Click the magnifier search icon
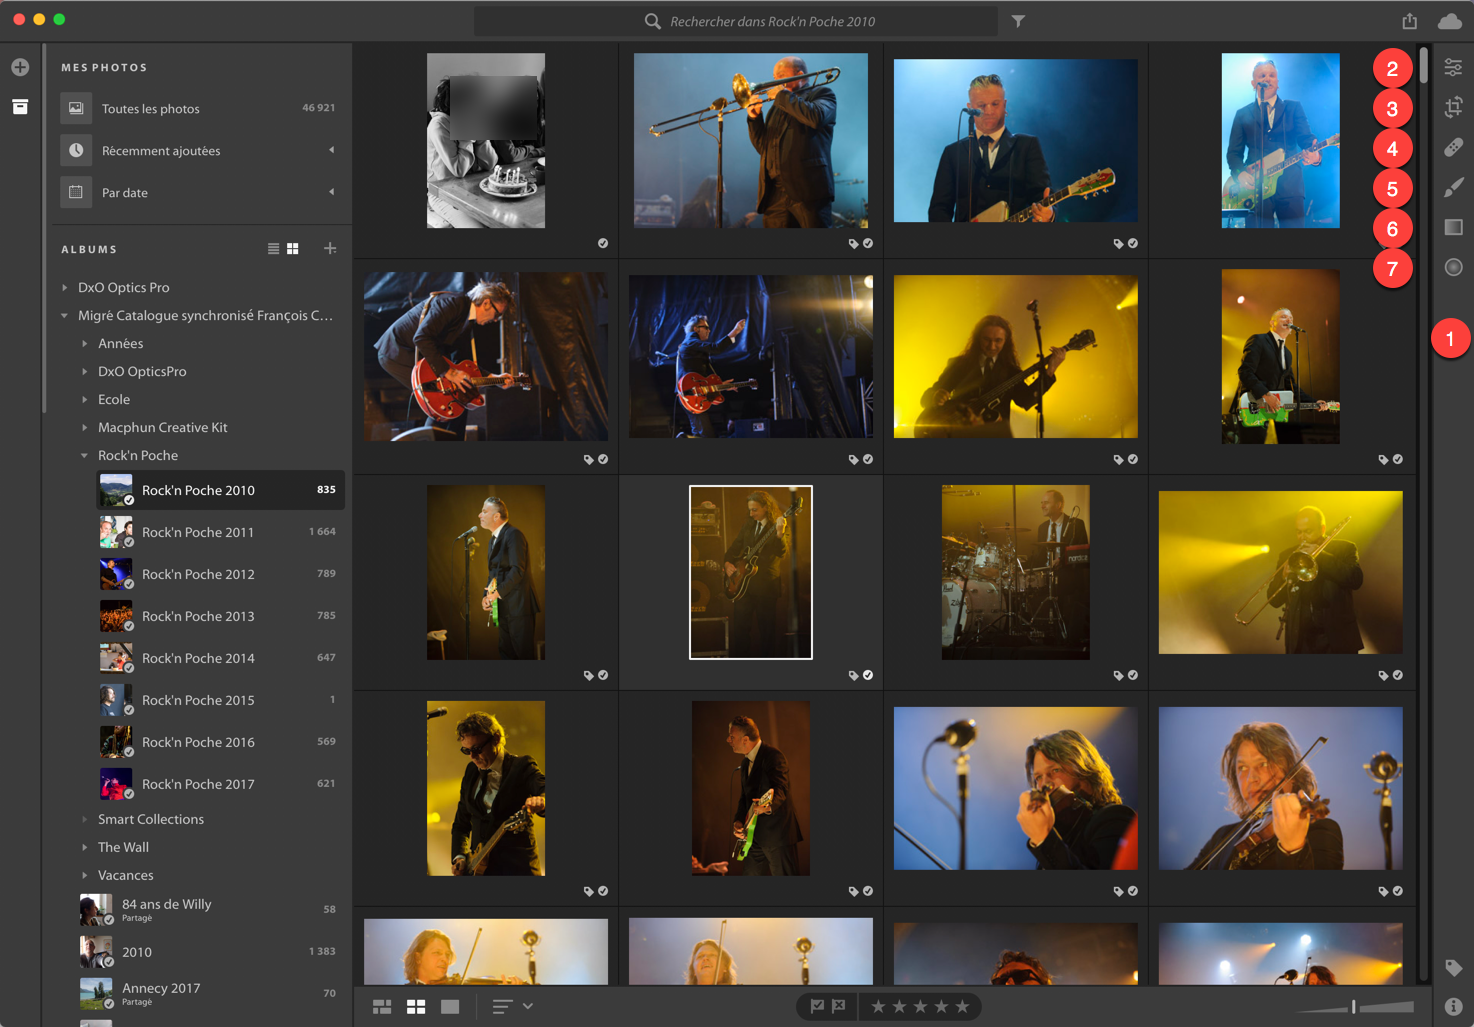The height and width of the screenshot is (1027, 1474). (652, 21)
